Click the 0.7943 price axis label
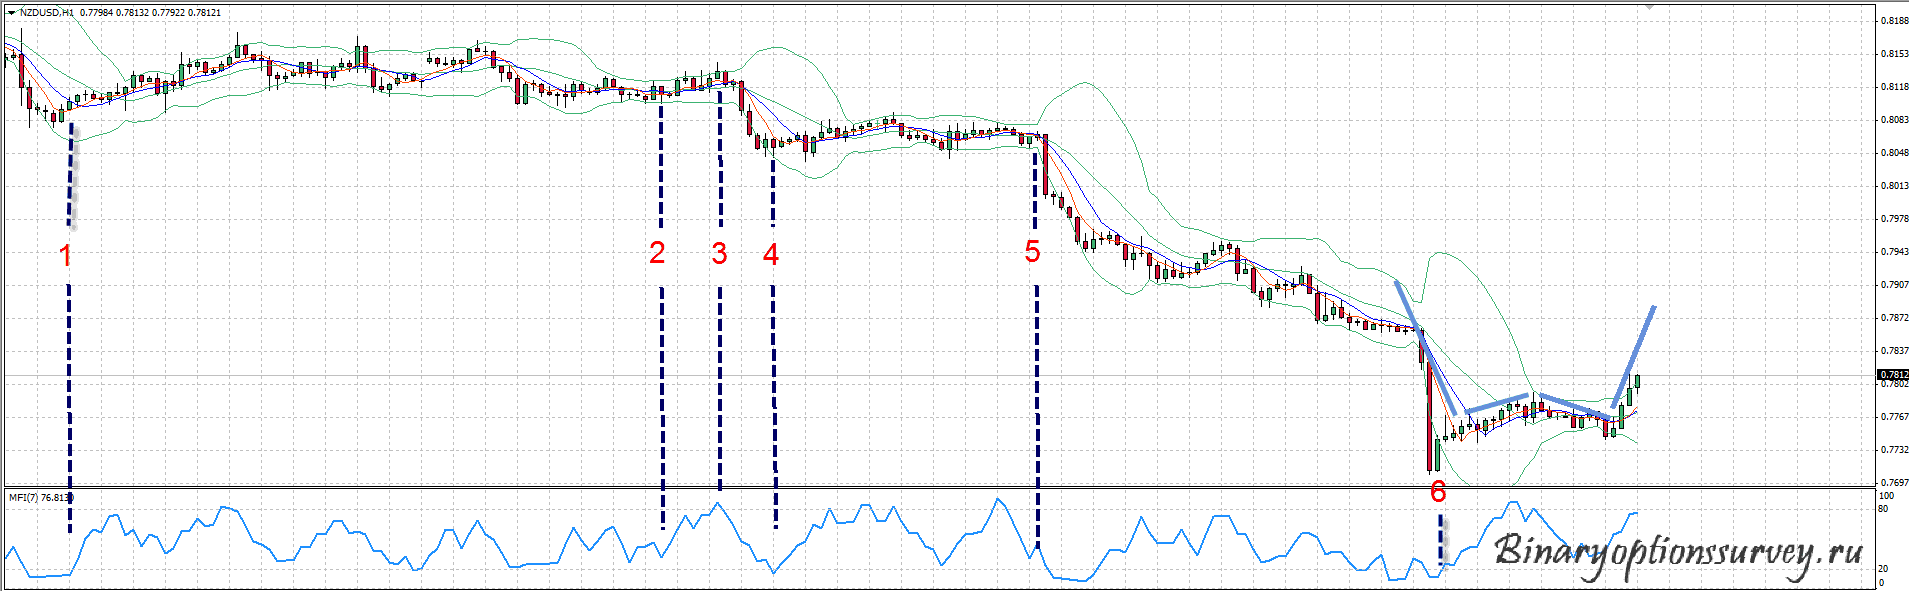The image size is (1909, 591). (x=1894, y=252)
